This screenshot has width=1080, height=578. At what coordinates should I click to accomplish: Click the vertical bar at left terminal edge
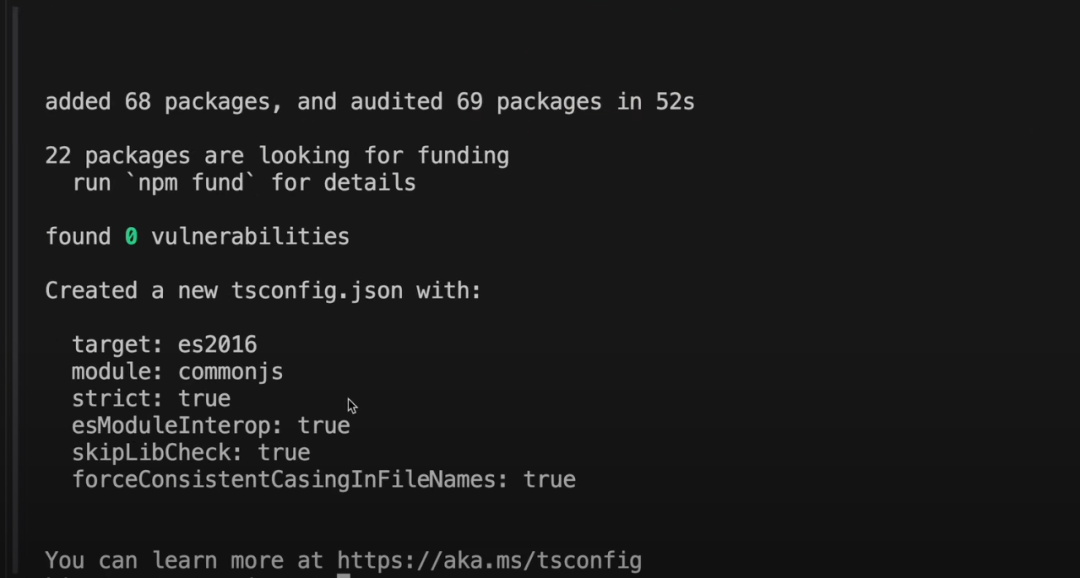(14, 290)
